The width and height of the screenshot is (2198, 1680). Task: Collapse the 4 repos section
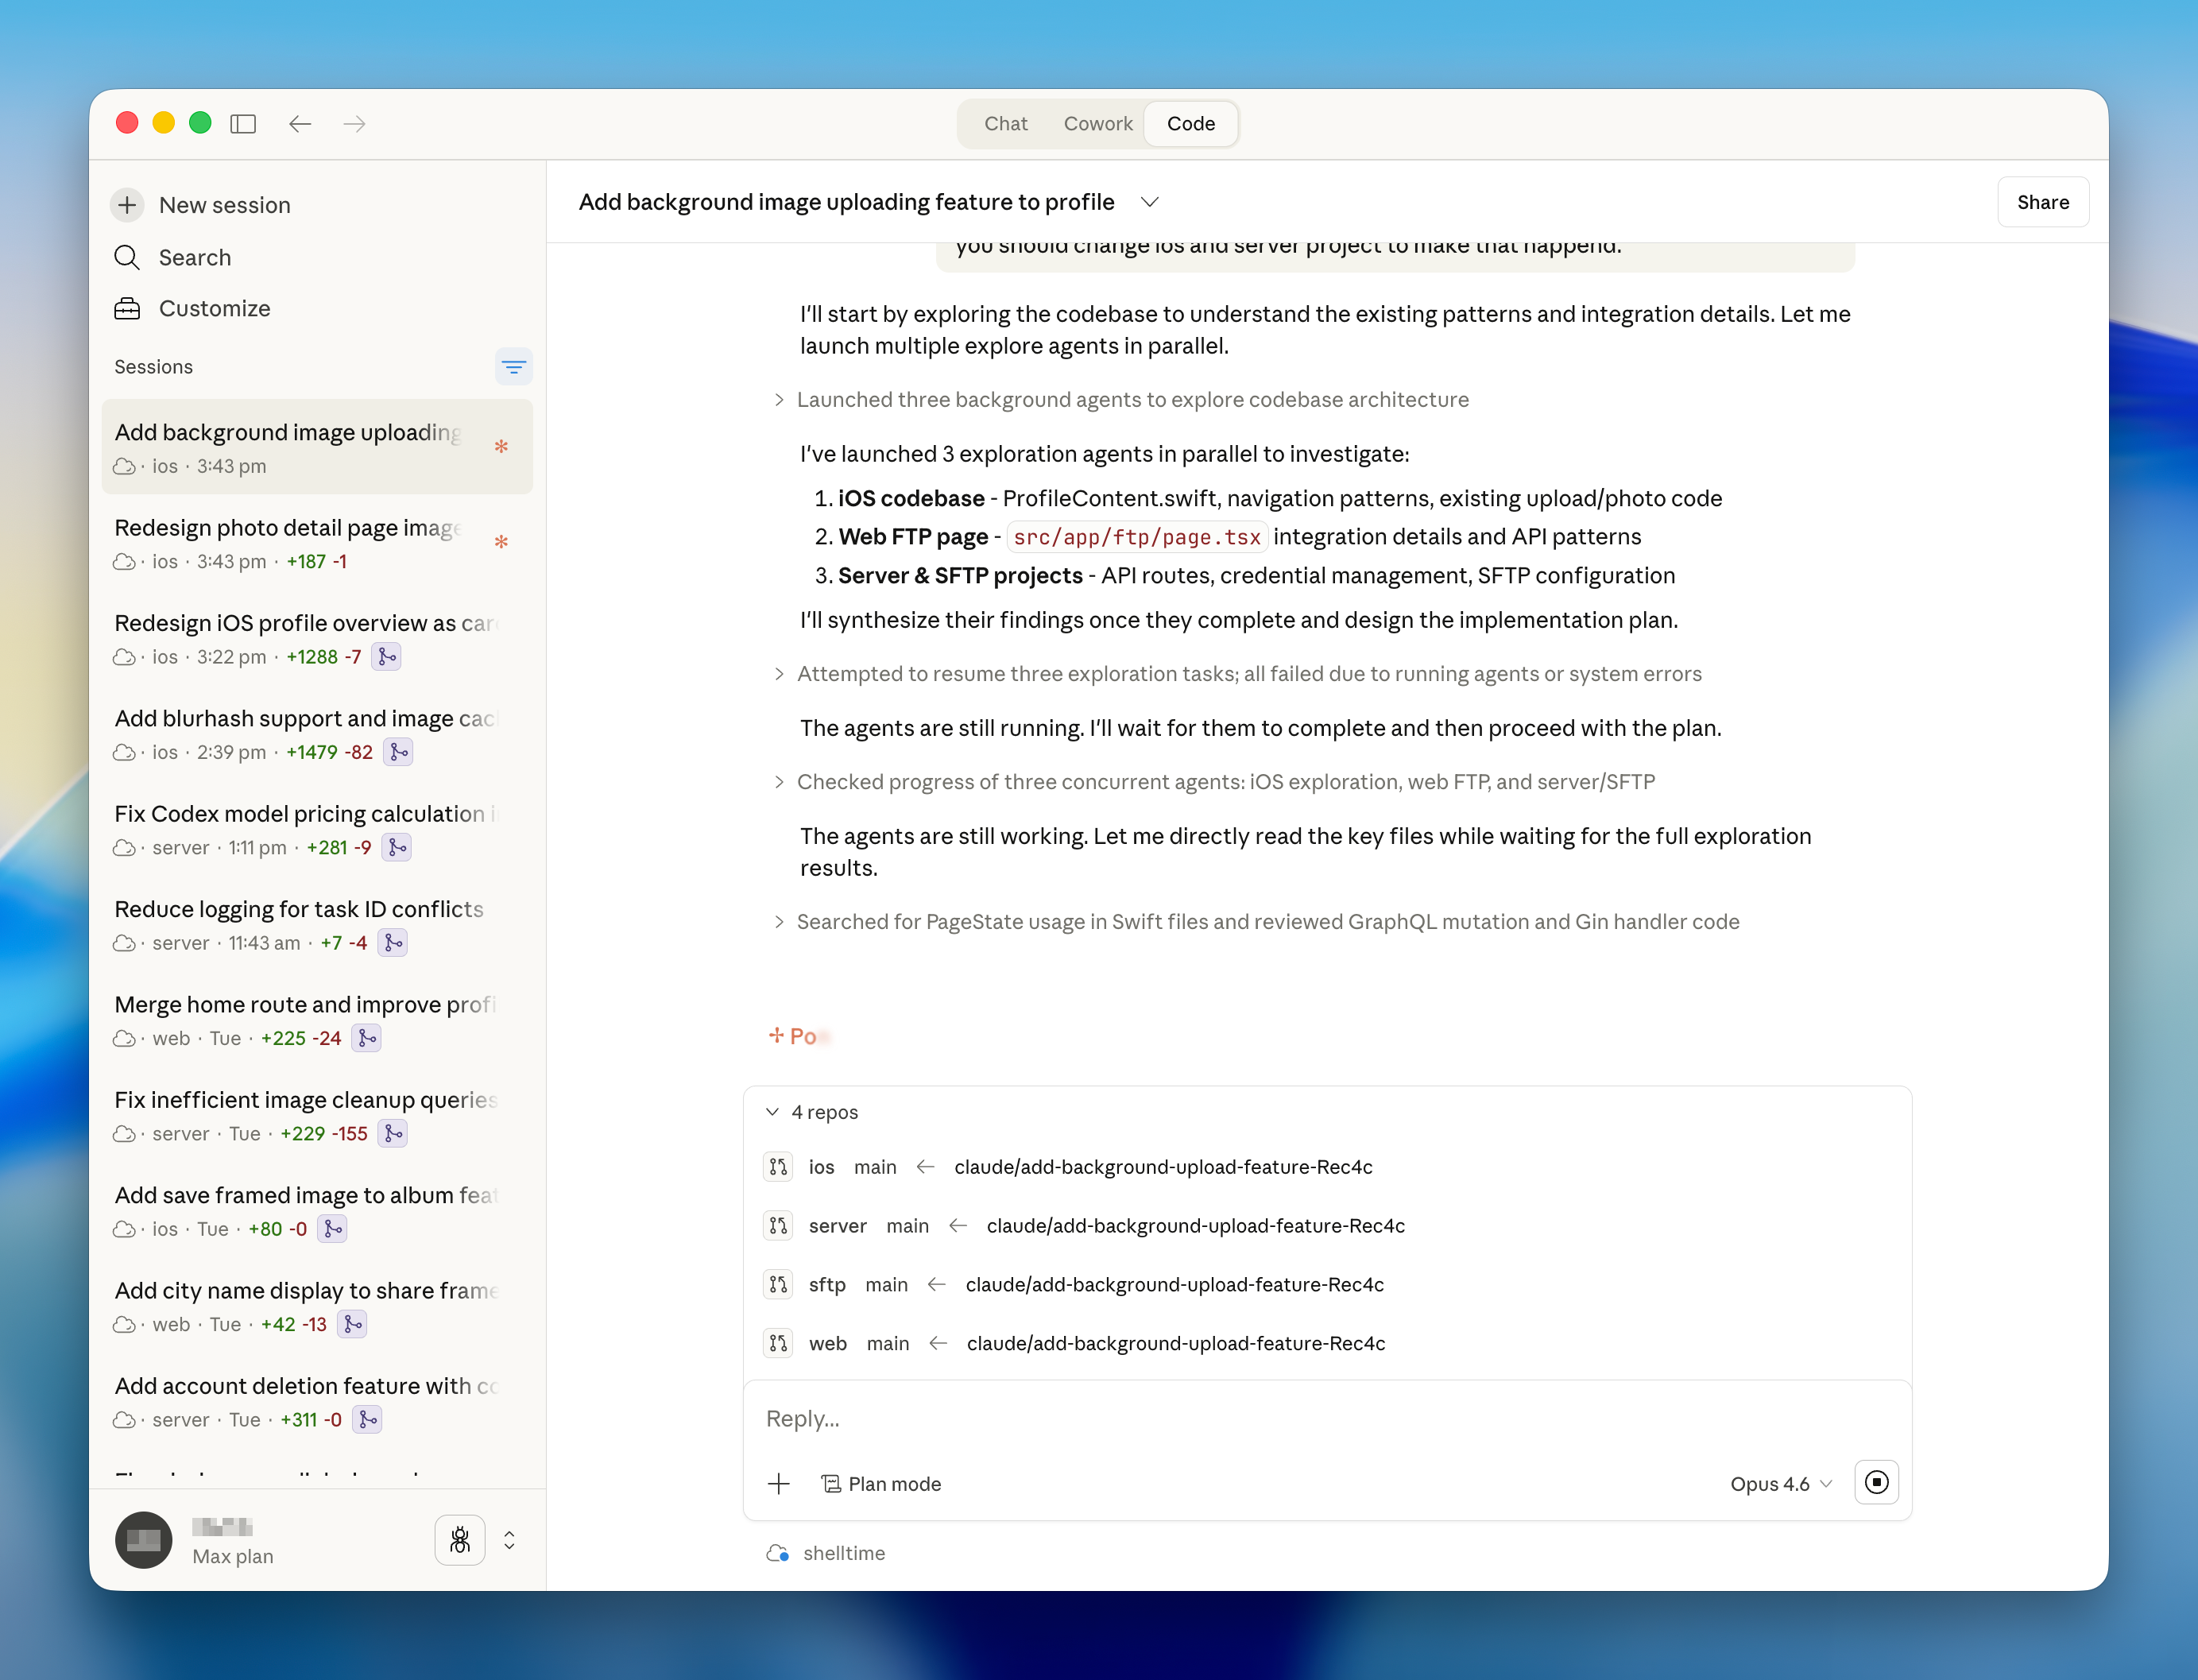click(773, 1112)
